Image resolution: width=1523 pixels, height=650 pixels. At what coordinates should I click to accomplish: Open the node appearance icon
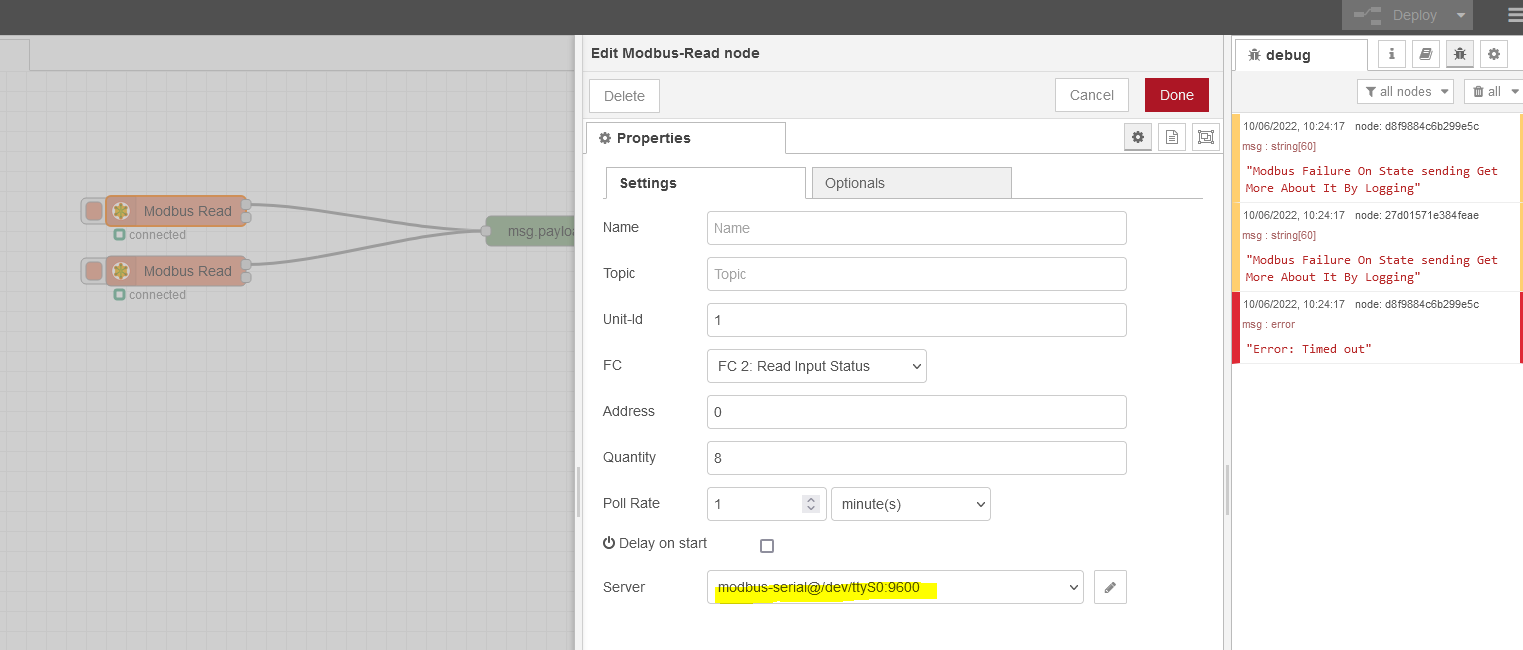pyautogui.click(x=1206, y=138)
